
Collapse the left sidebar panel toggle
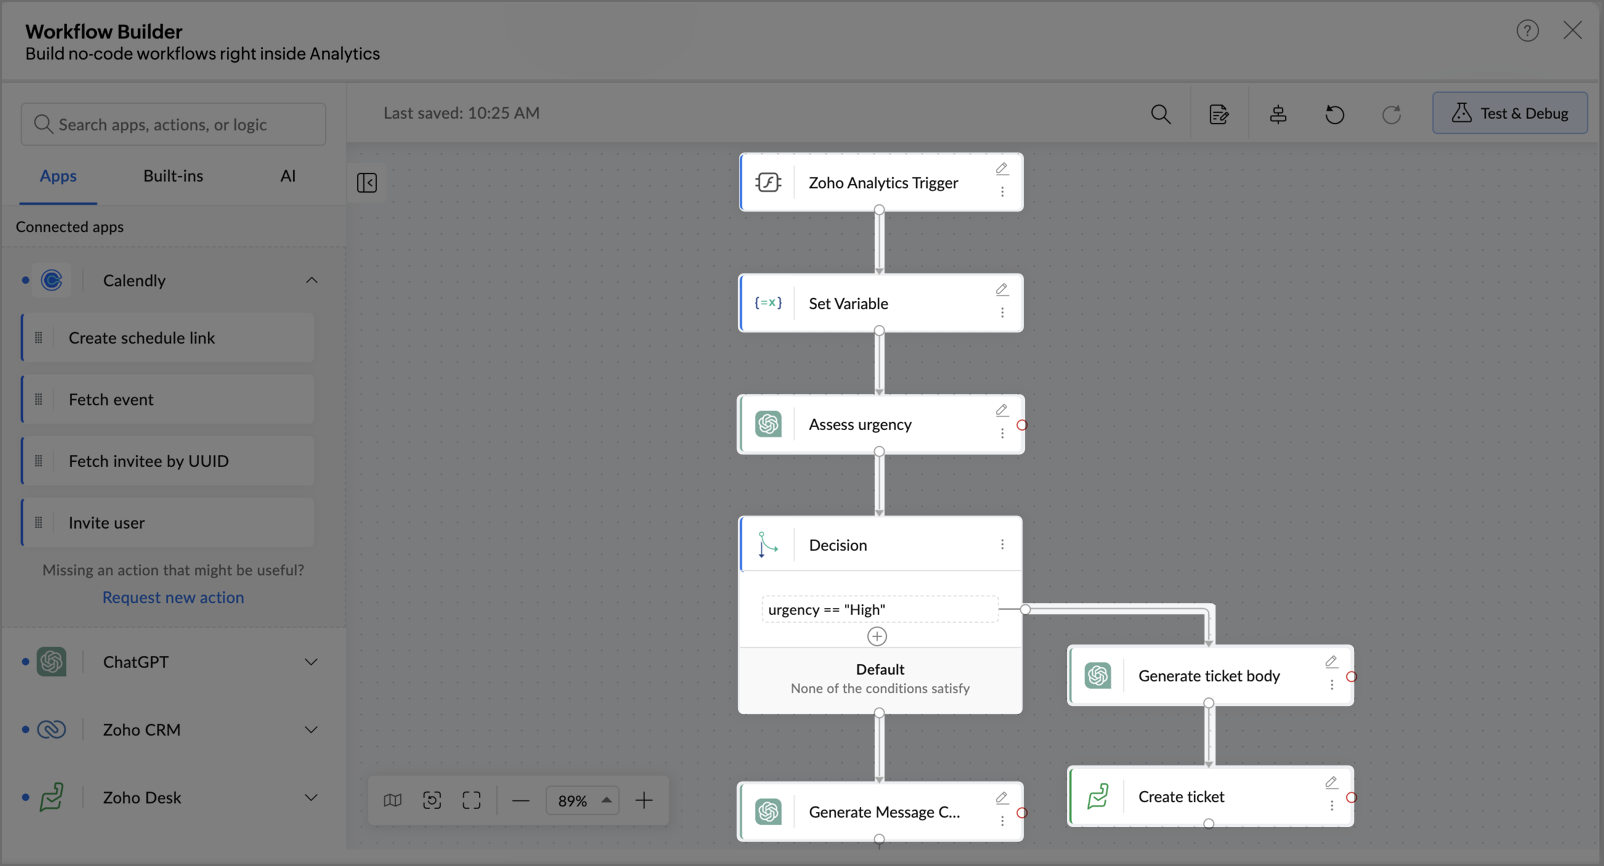click(367, 183)
